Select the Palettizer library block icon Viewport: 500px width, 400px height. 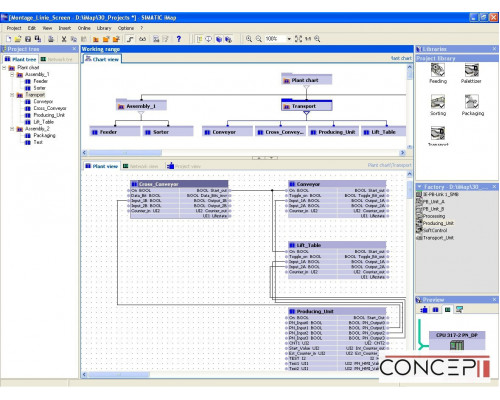(472, 70)
